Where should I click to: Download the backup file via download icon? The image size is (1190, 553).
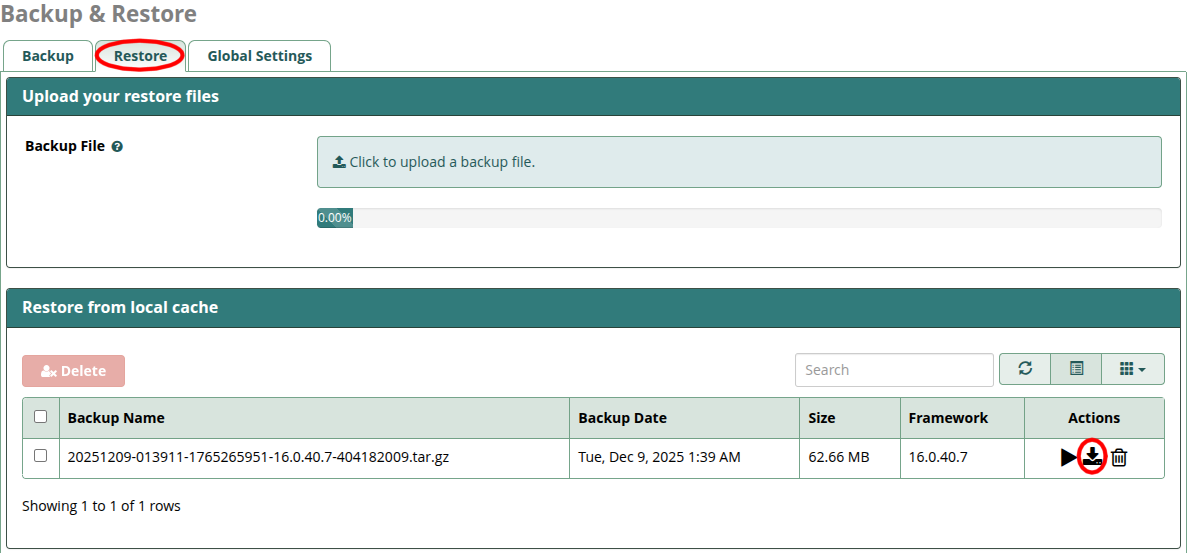[1093, 457]
